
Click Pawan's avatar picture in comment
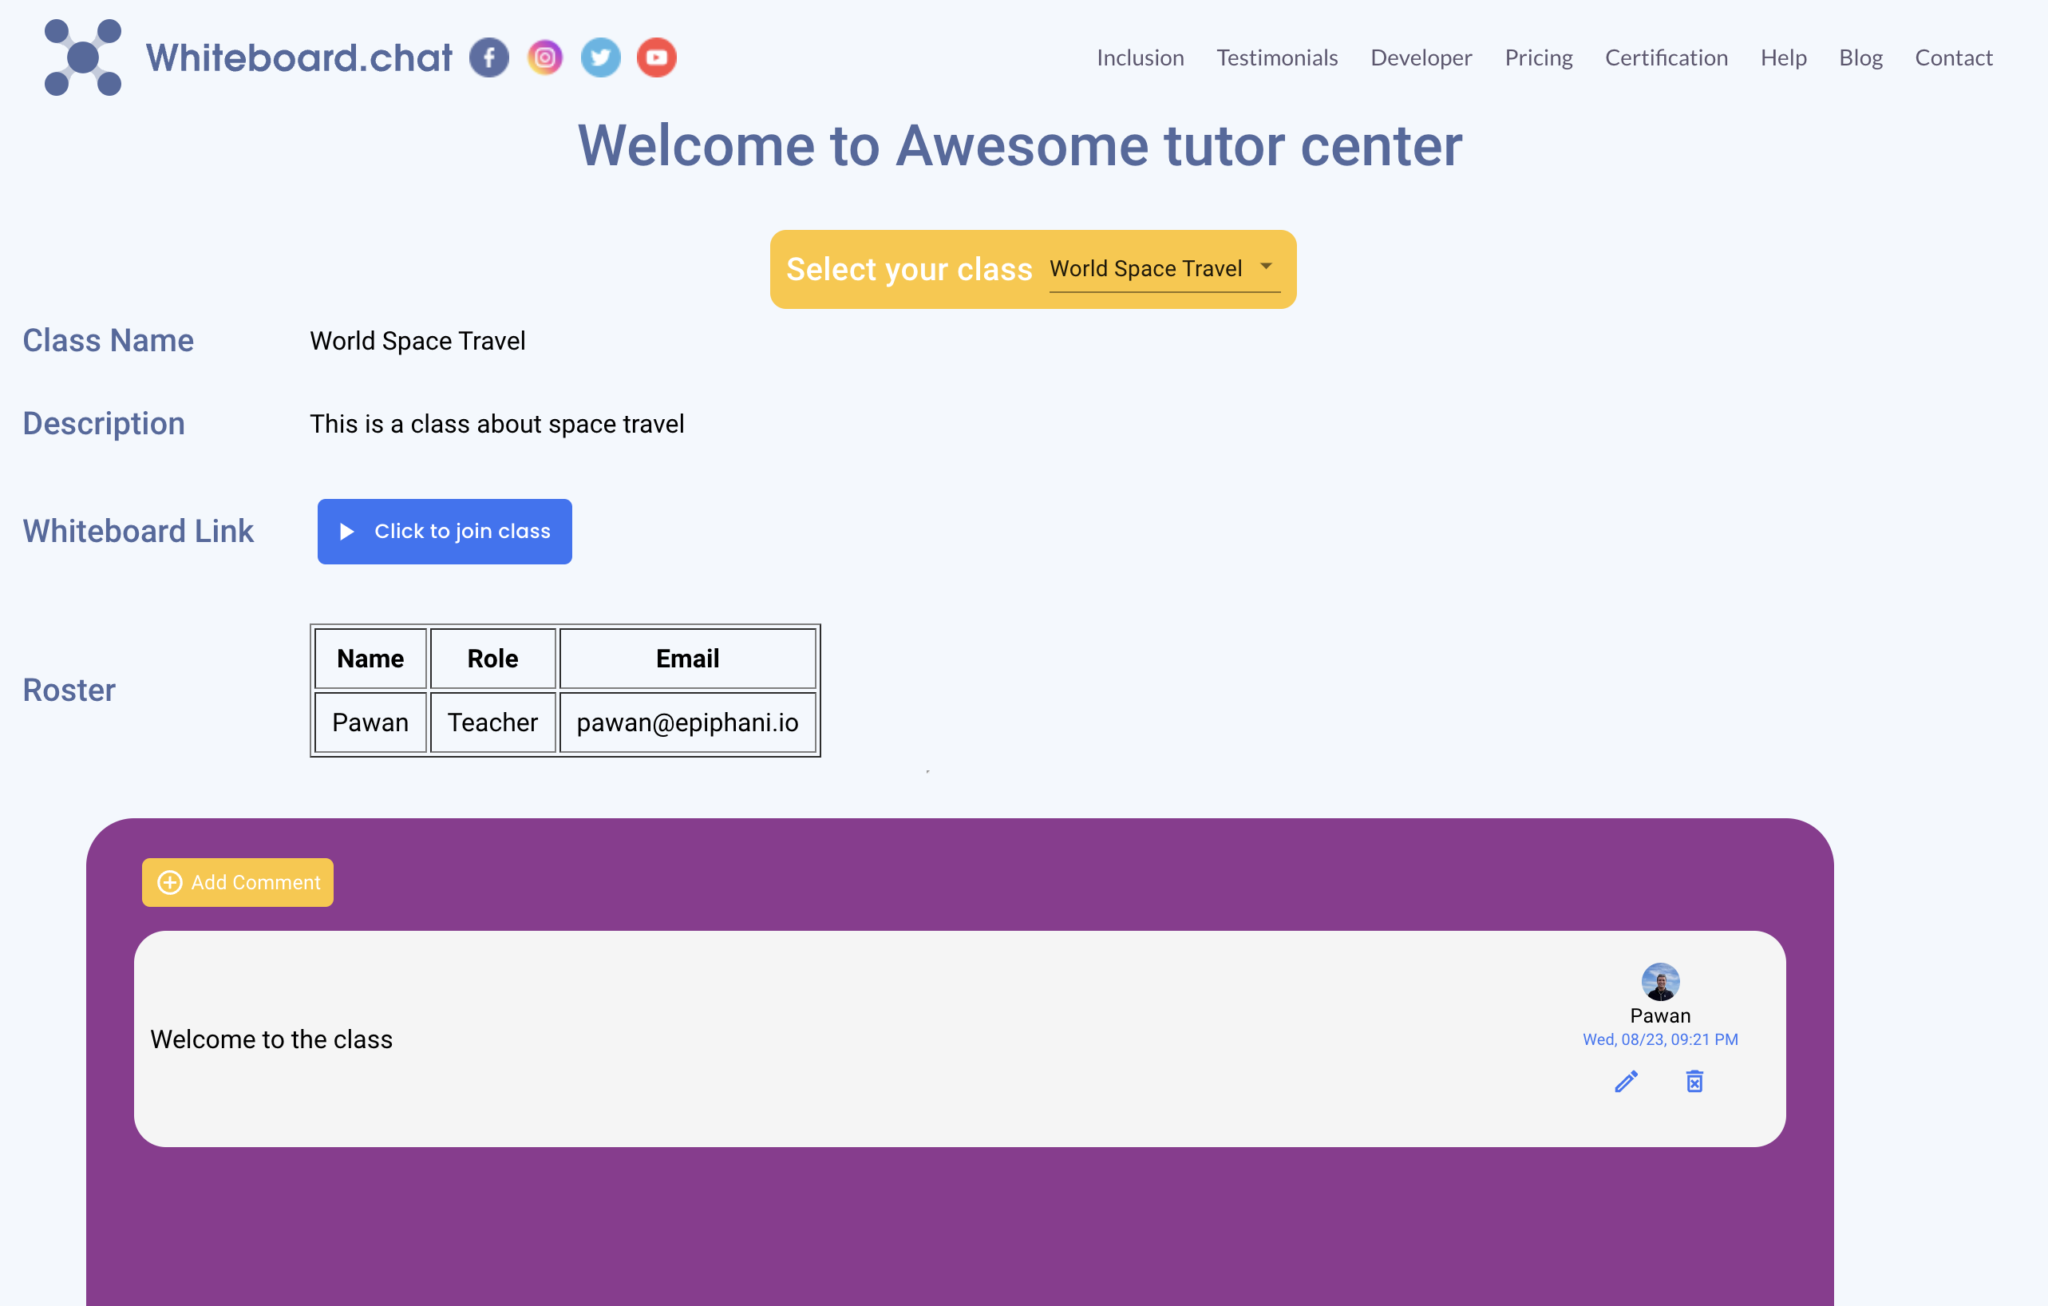point(1660,981)
